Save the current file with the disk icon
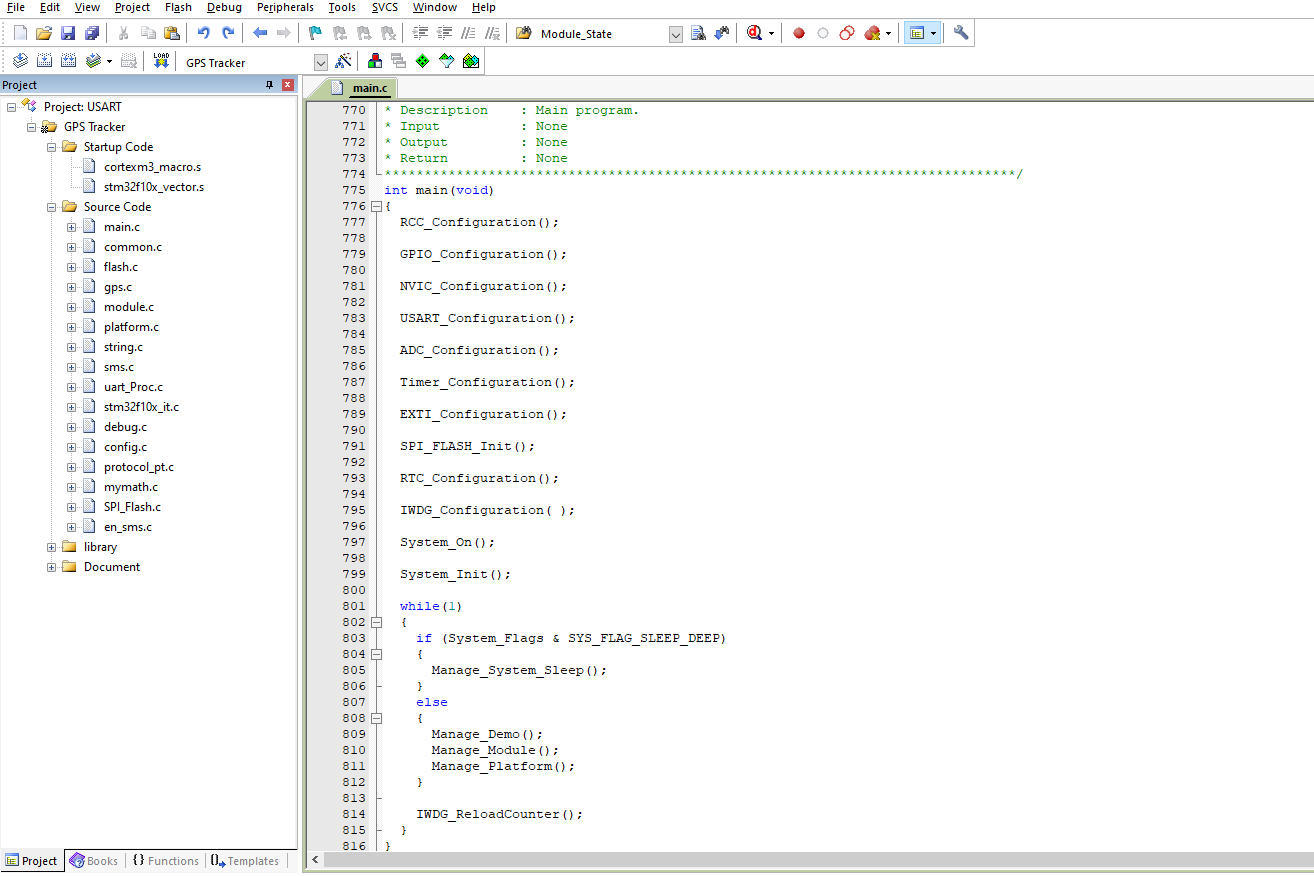 68,33
